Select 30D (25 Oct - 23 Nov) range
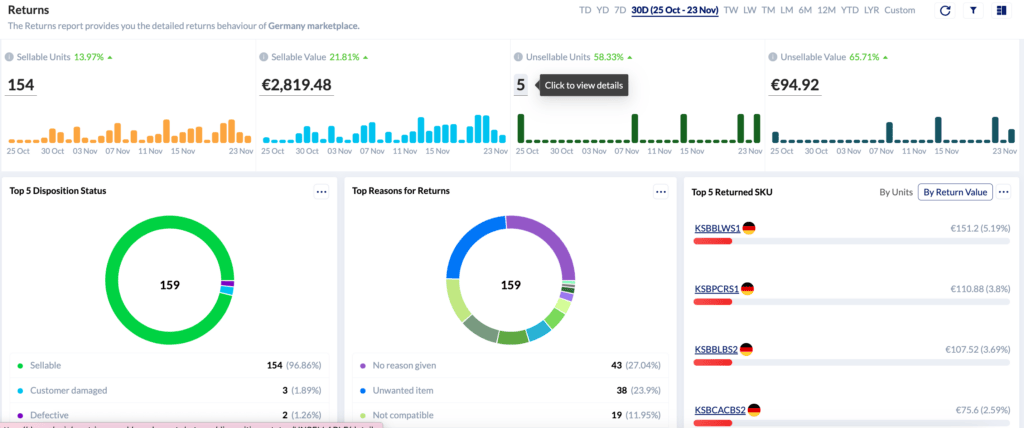Viewport: 1024px width, 428px height. click(675, 10)
